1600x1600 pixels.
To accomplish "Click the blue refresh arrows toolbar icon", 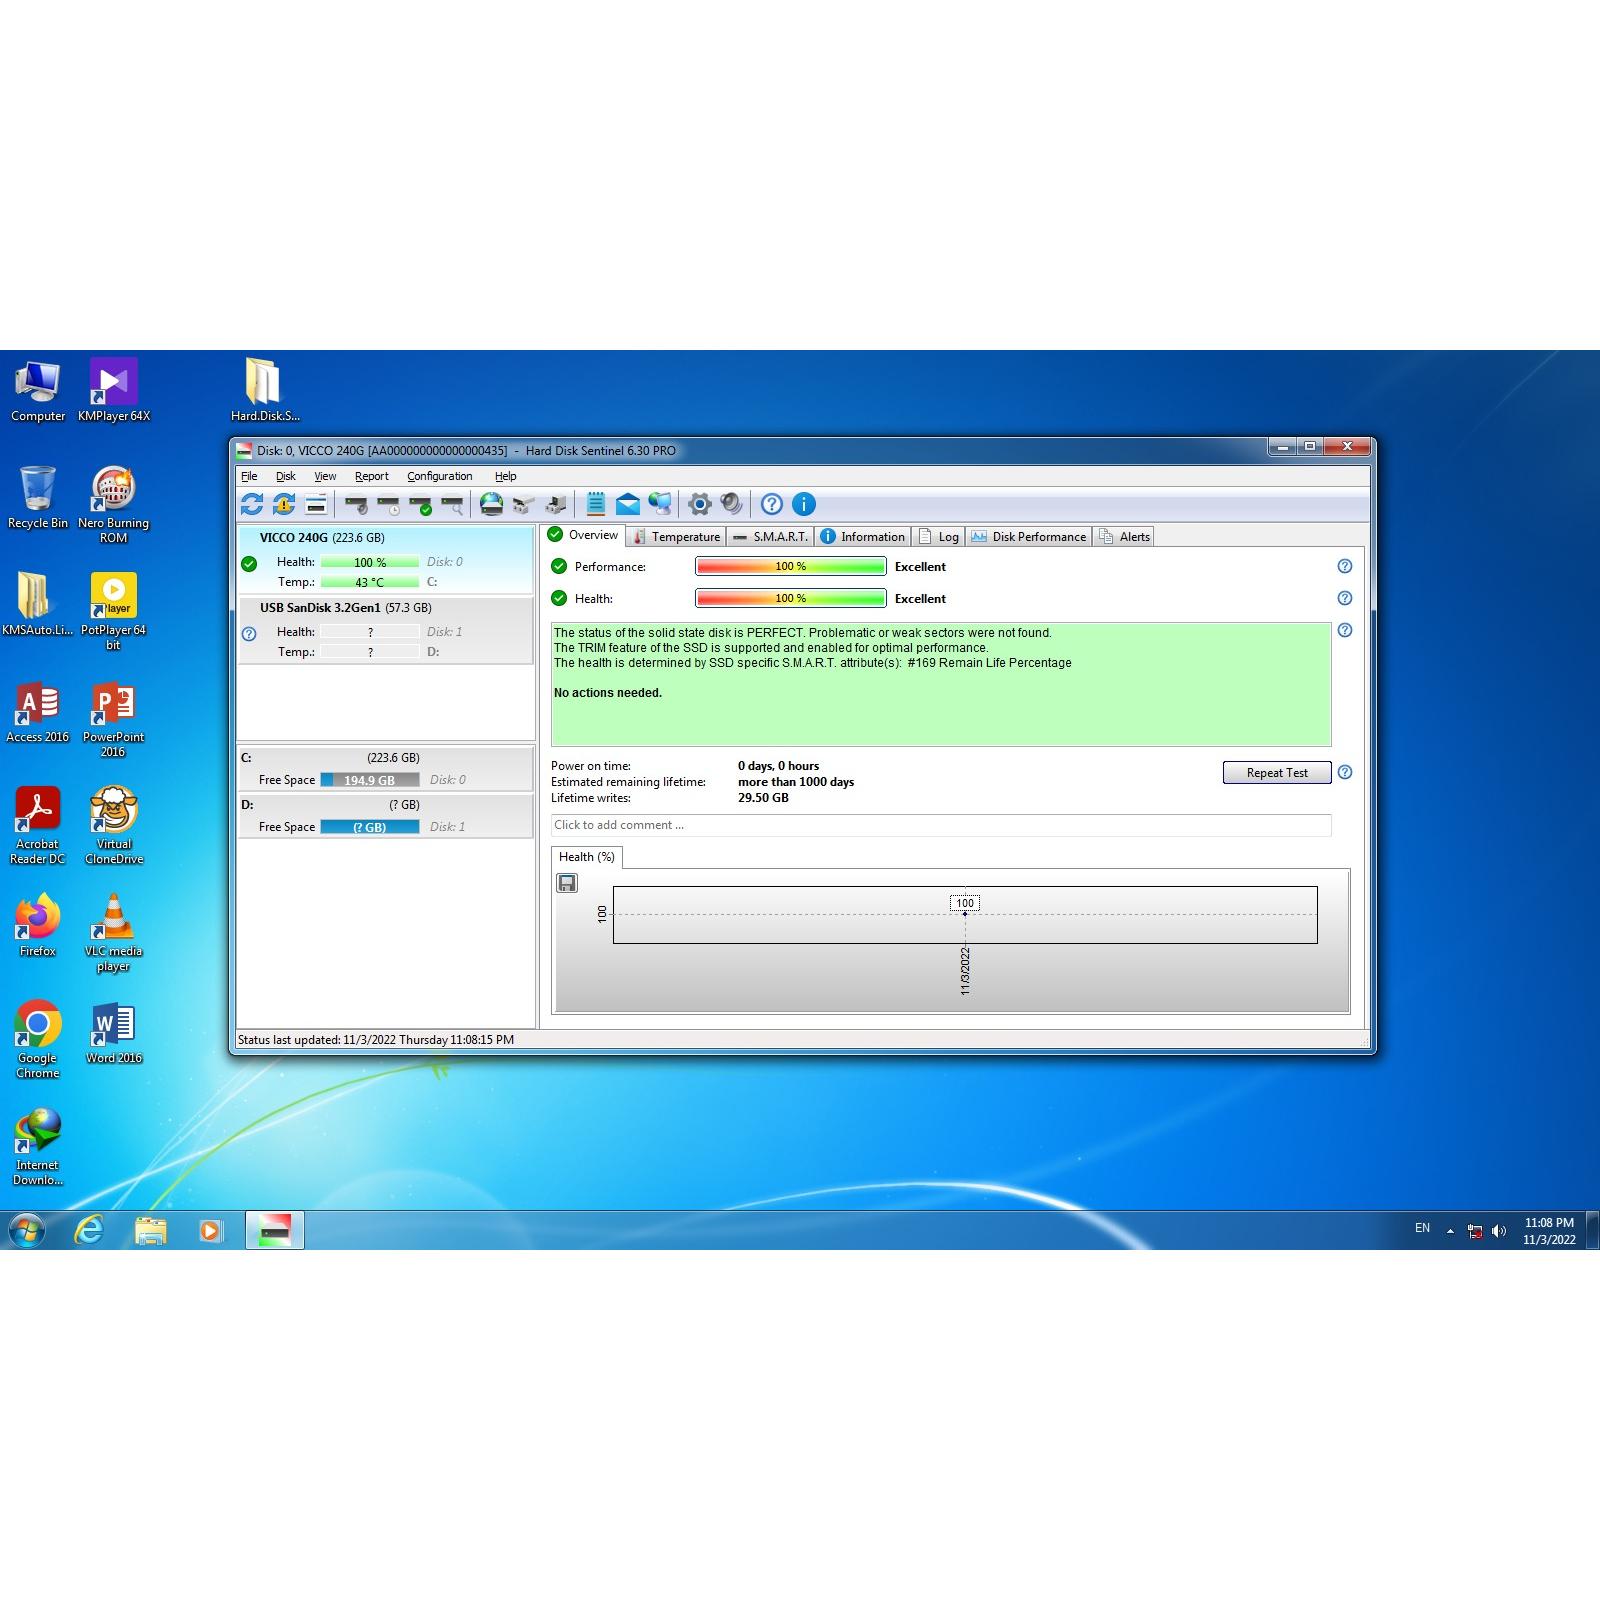I will (x=252, y=504).
